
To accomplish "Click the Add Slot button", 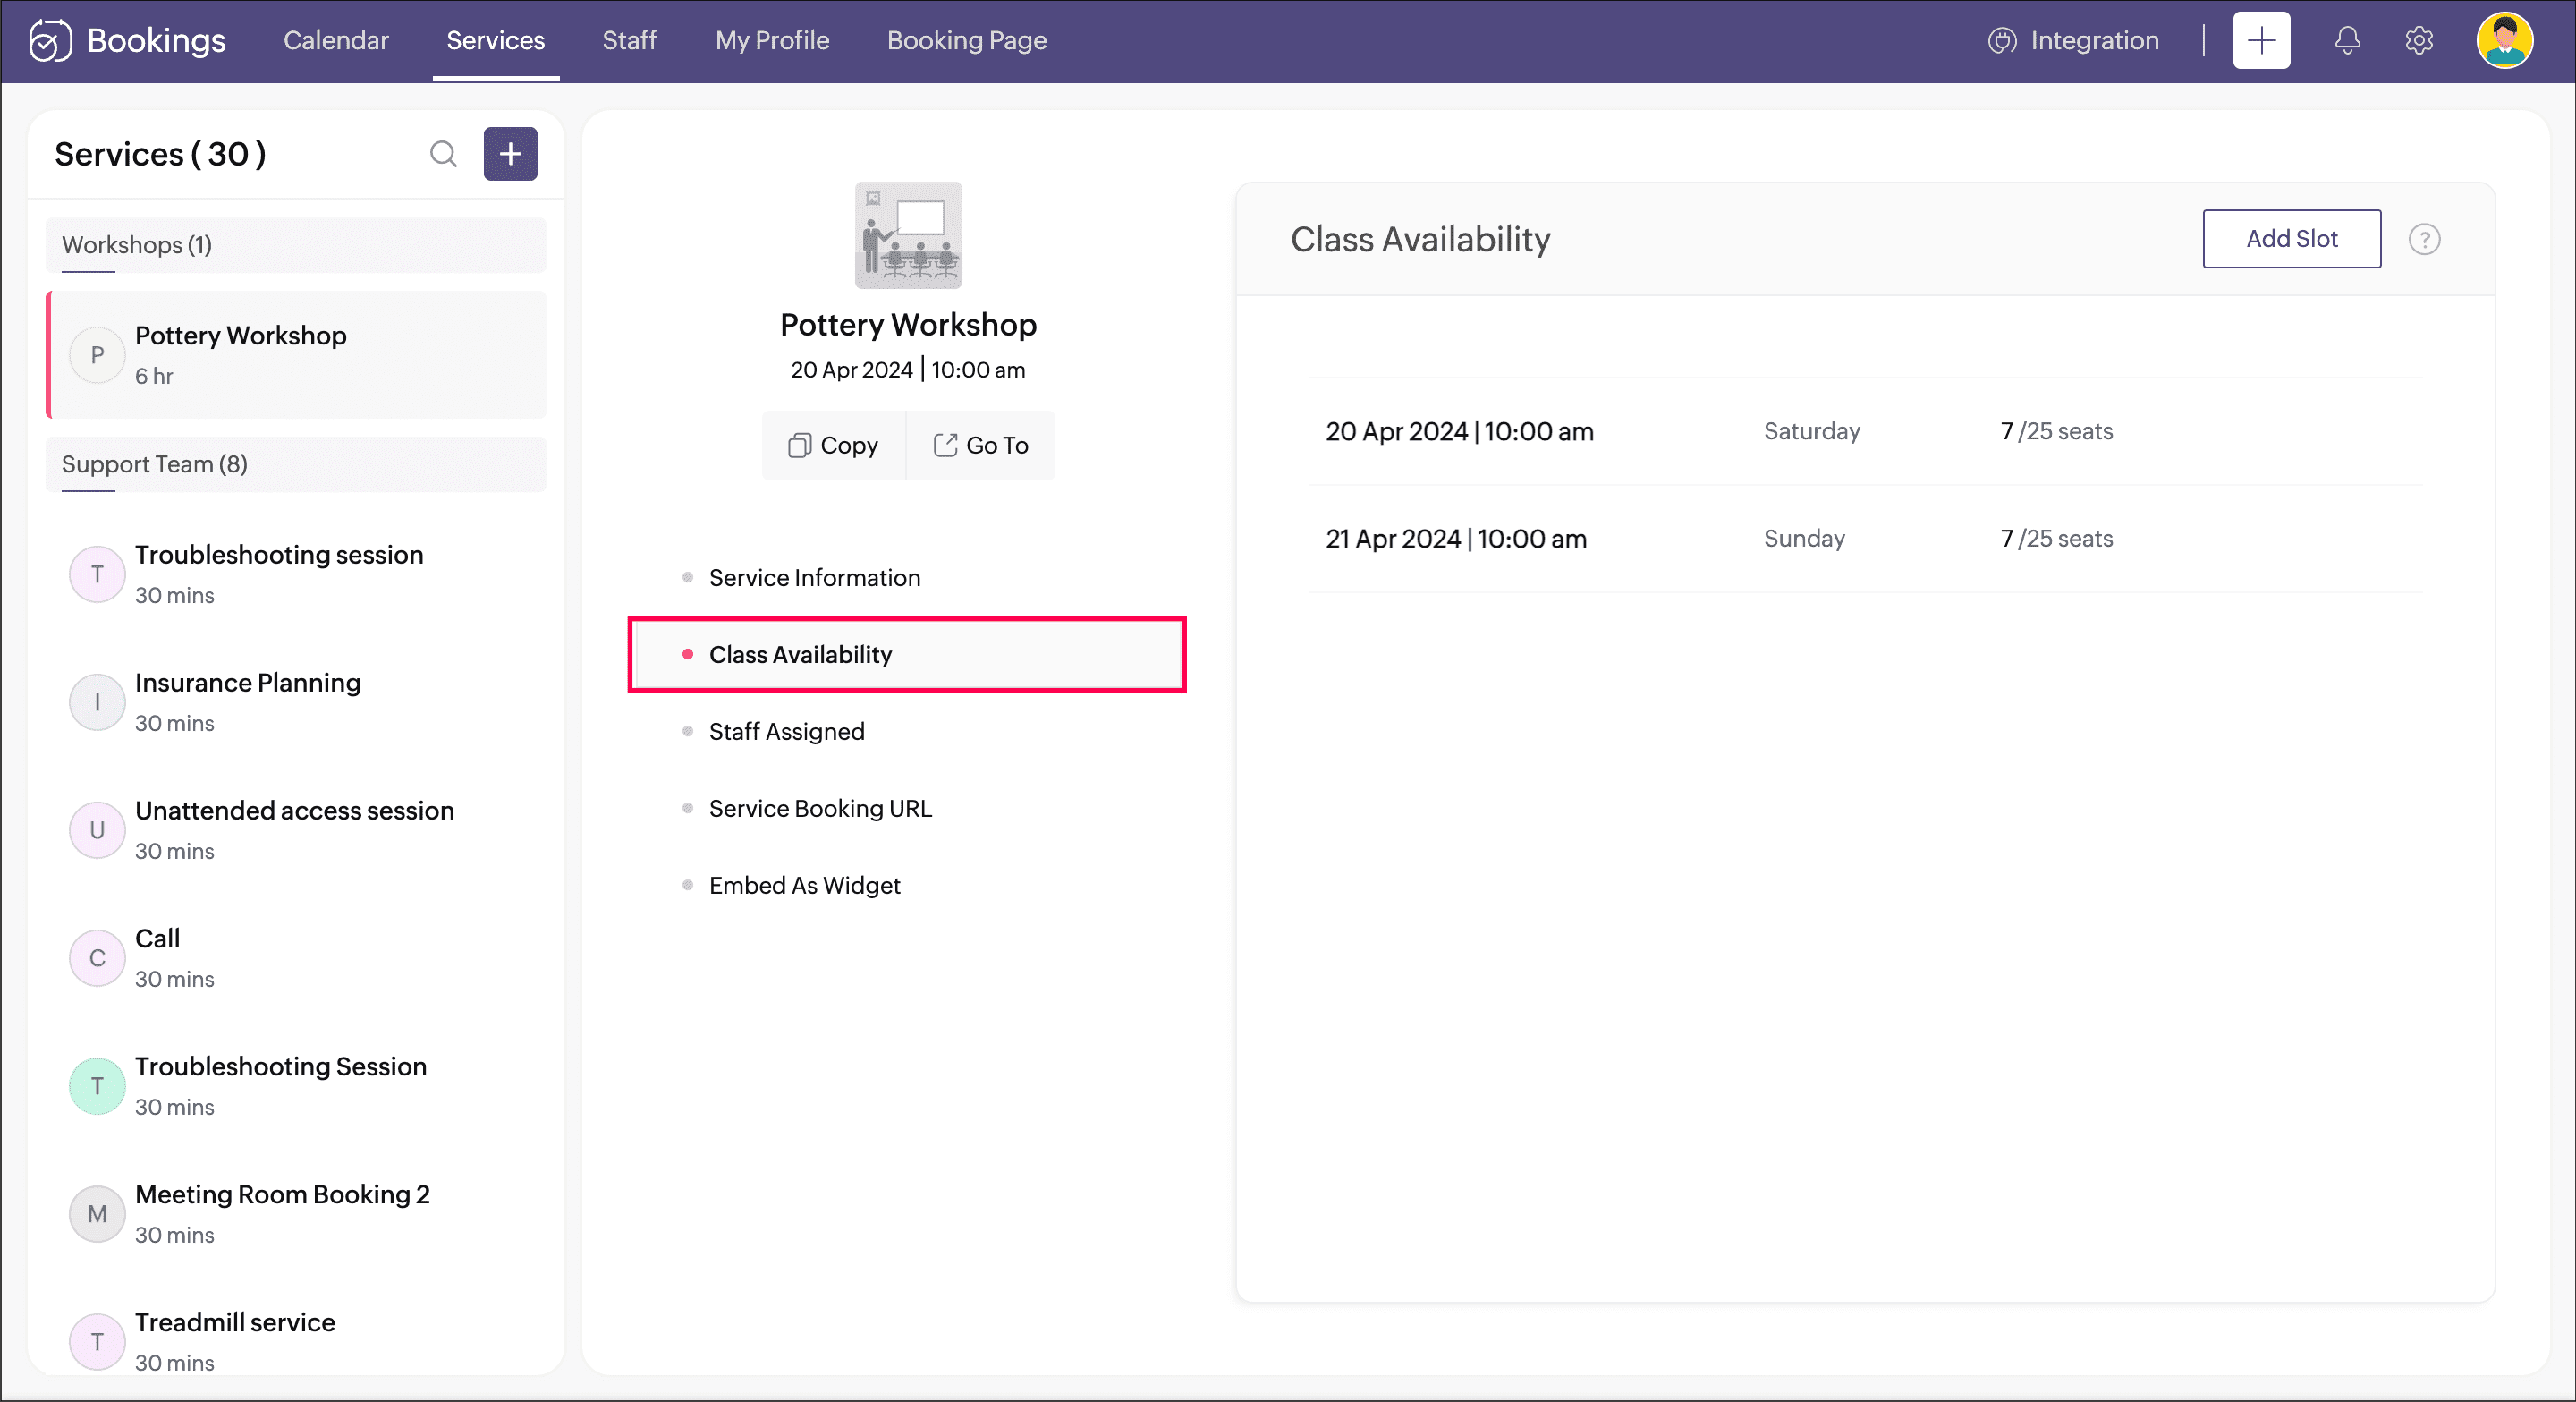I will [x=2291, y=238].
